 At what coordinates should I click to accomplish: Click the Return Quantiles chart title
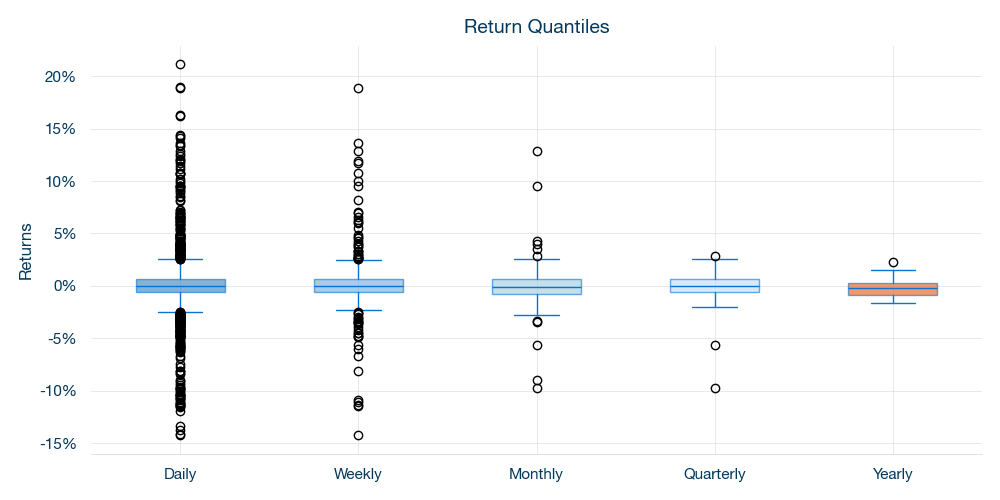(x=536, y=27)
